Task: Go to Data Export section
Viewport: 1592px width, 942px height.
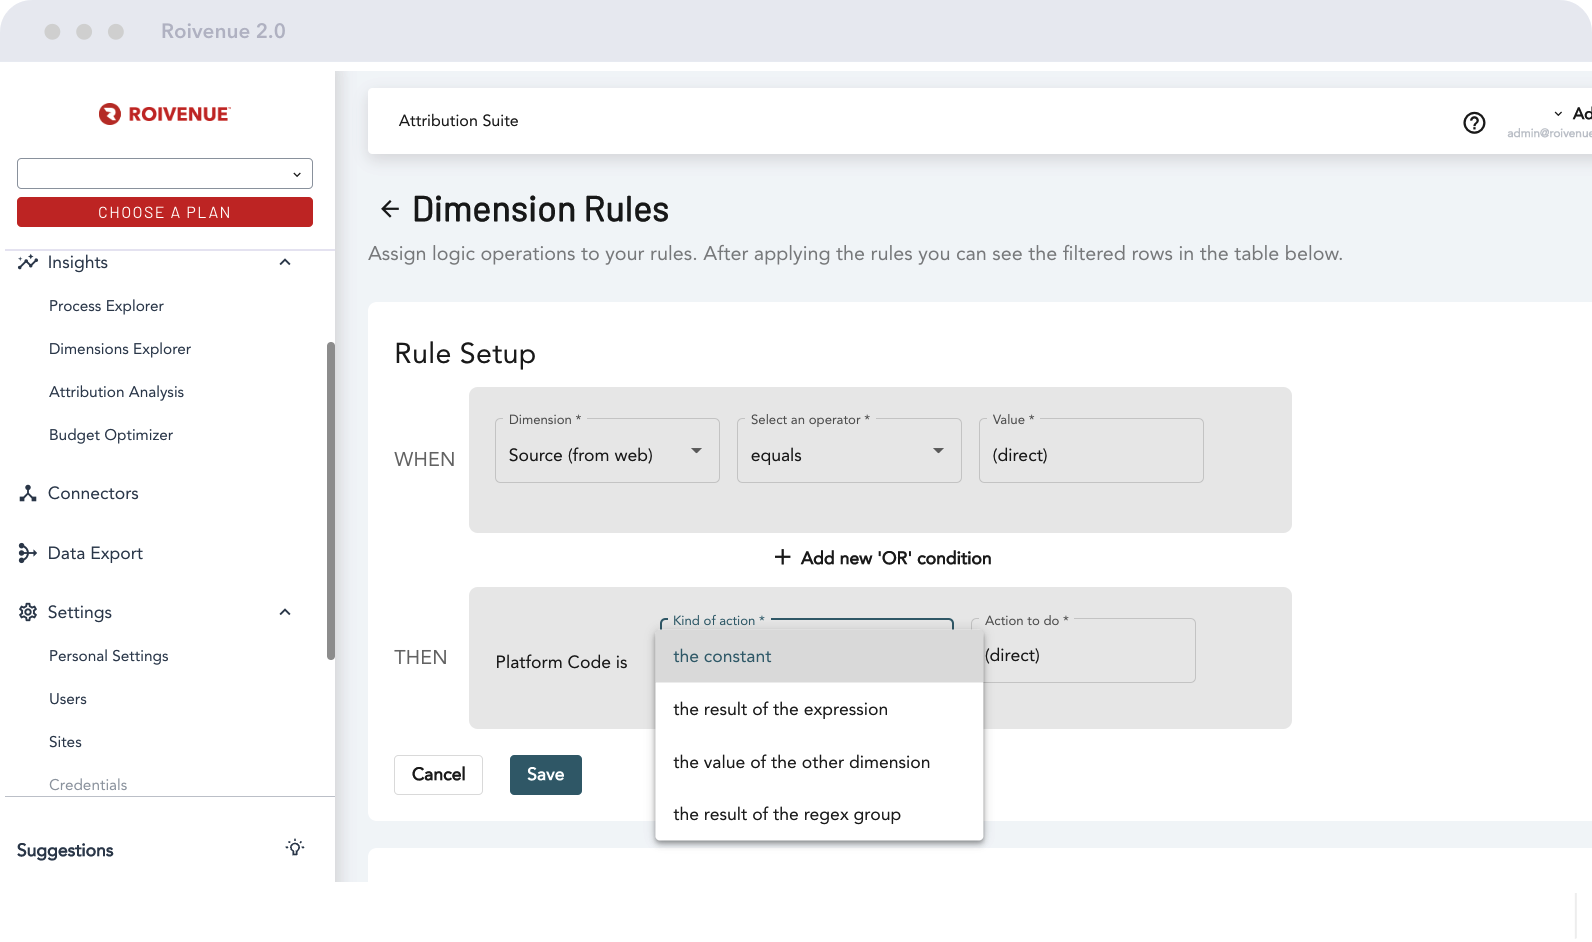Action: pos(95,553)
